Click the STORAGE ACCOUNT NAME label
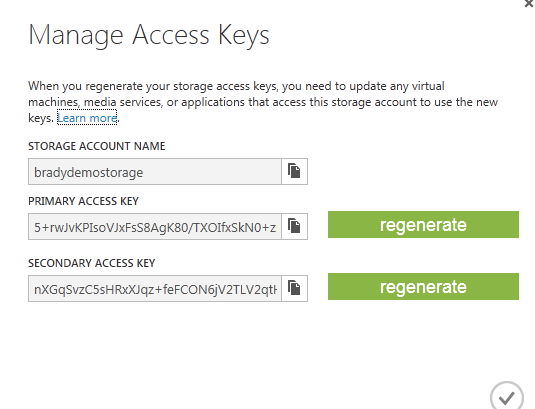The image size is (535, 409). point(97,146)
